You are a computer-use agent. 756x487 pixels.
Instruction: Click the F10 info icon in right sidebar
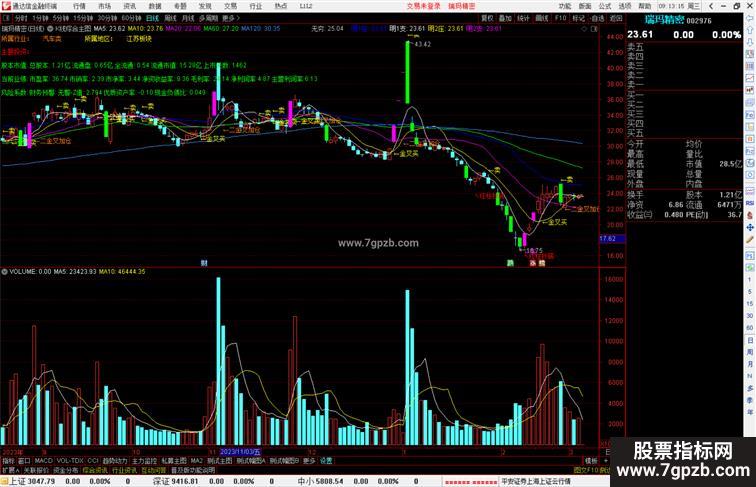[x=750, y=115]
